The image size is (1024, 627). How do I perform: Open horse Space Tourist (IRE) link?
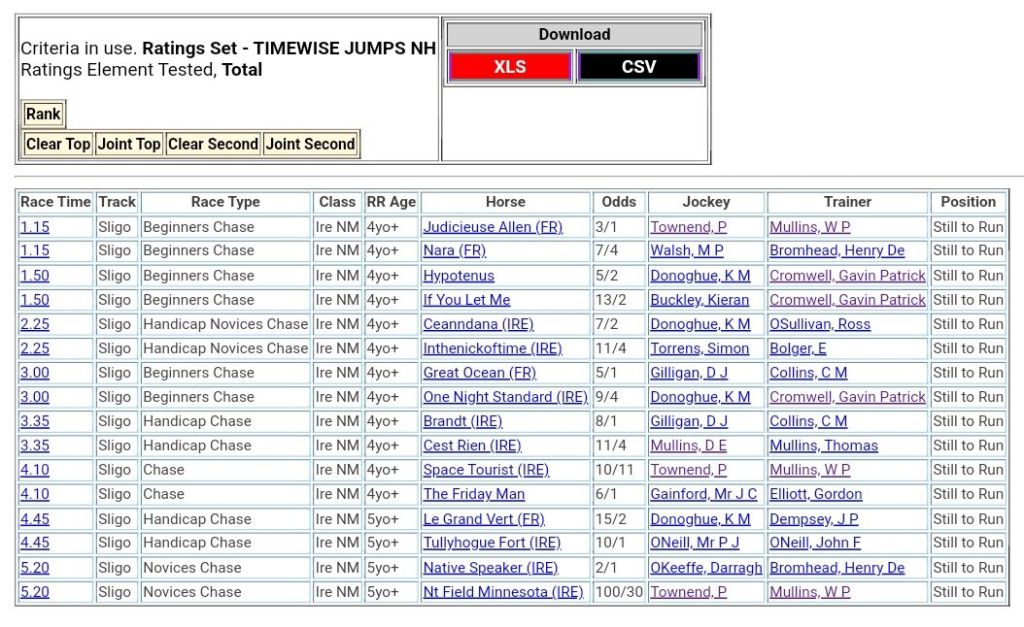point(485,470)
